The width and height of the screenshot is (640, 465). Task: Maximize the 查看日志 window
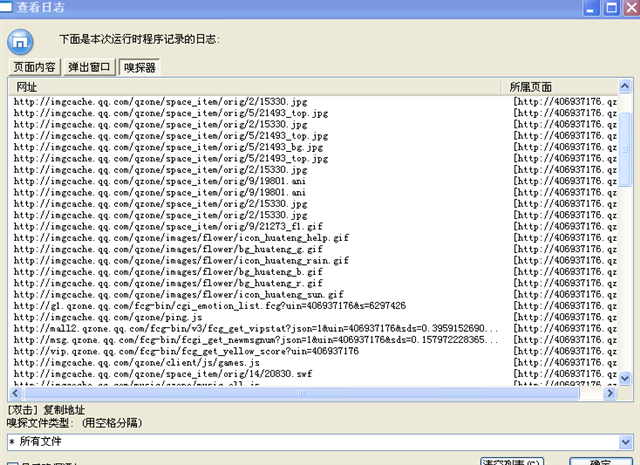[611, 8]
